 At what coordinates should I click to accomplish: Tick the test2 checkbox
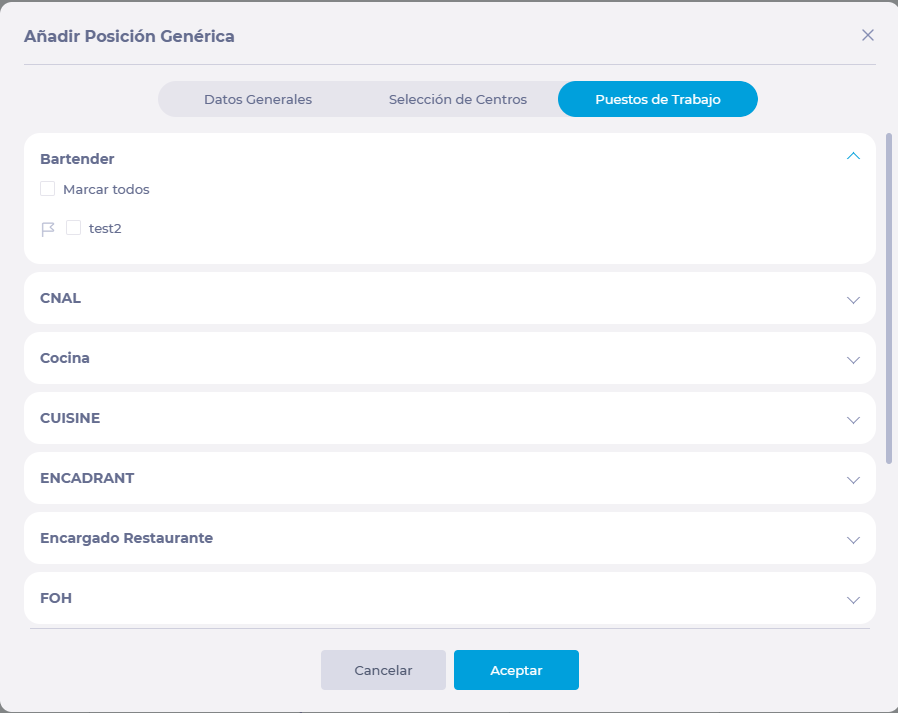coord(73,228)
